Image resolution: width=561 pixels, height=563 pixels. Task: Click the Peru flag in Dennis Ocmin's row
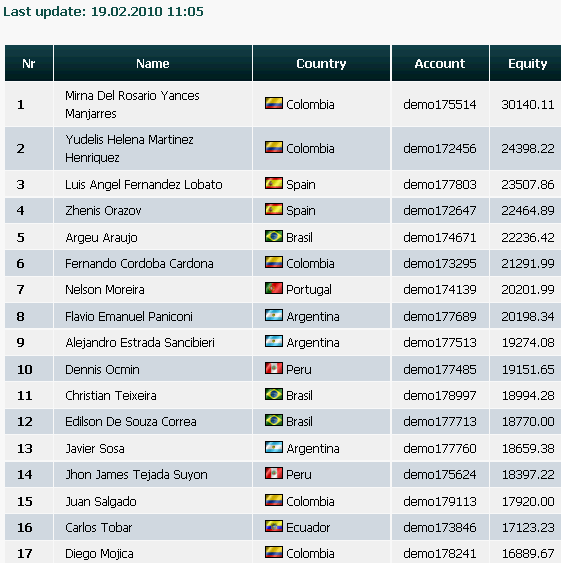click(274, 368)
